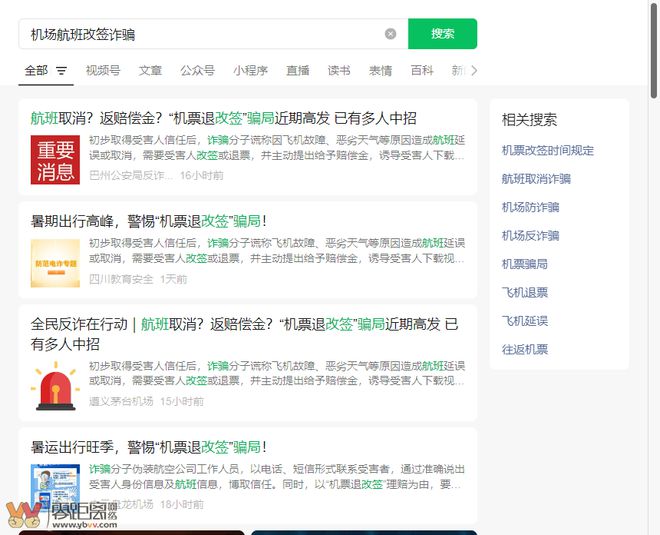Select related search 飞机延误
The height and width of the screenshot is (535, 660).
pos(525,321)
